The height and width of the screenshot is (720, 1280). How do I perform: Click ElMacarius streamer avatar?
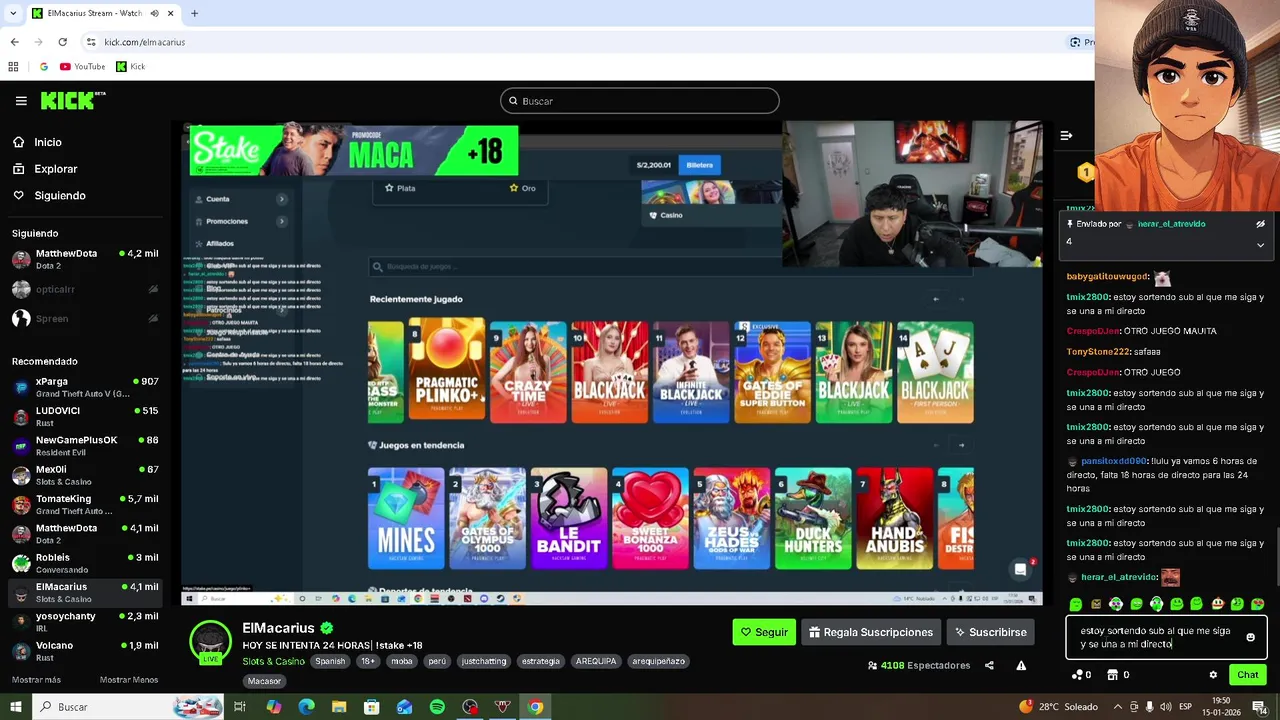(210, 641)
